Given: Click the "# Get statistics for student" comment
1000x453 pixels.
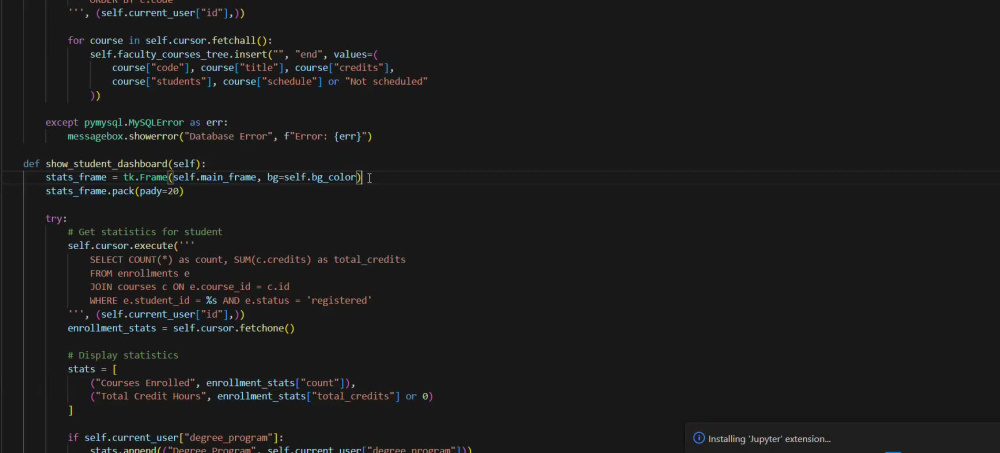Looking at the screenshot, I should click(x=145, y=232).
